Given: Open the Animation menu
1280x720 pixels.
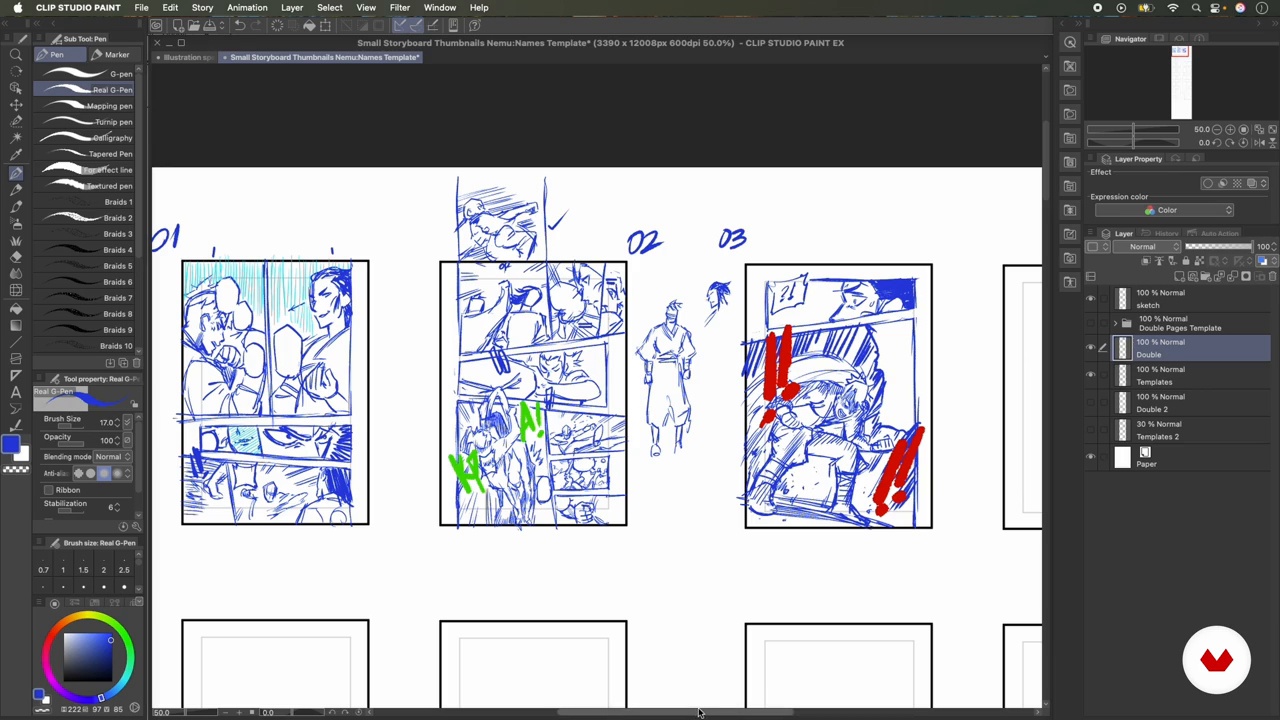Looking at the screenshot, I should pos(247,8).
